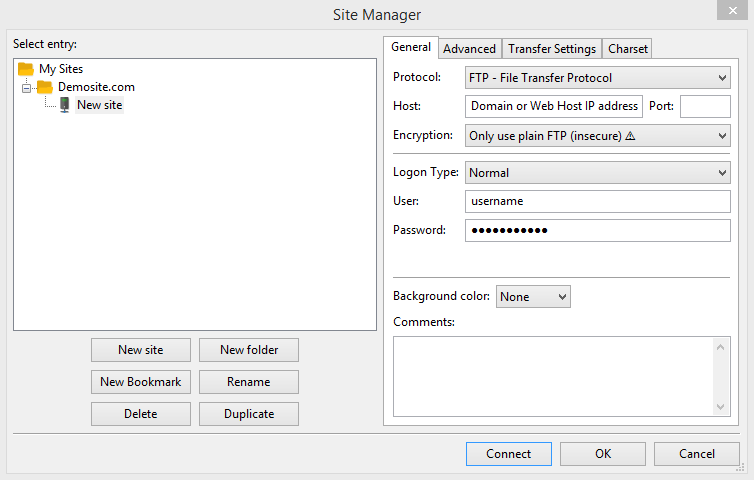Switch to the Transfer Settings tab

pos(552,48)
